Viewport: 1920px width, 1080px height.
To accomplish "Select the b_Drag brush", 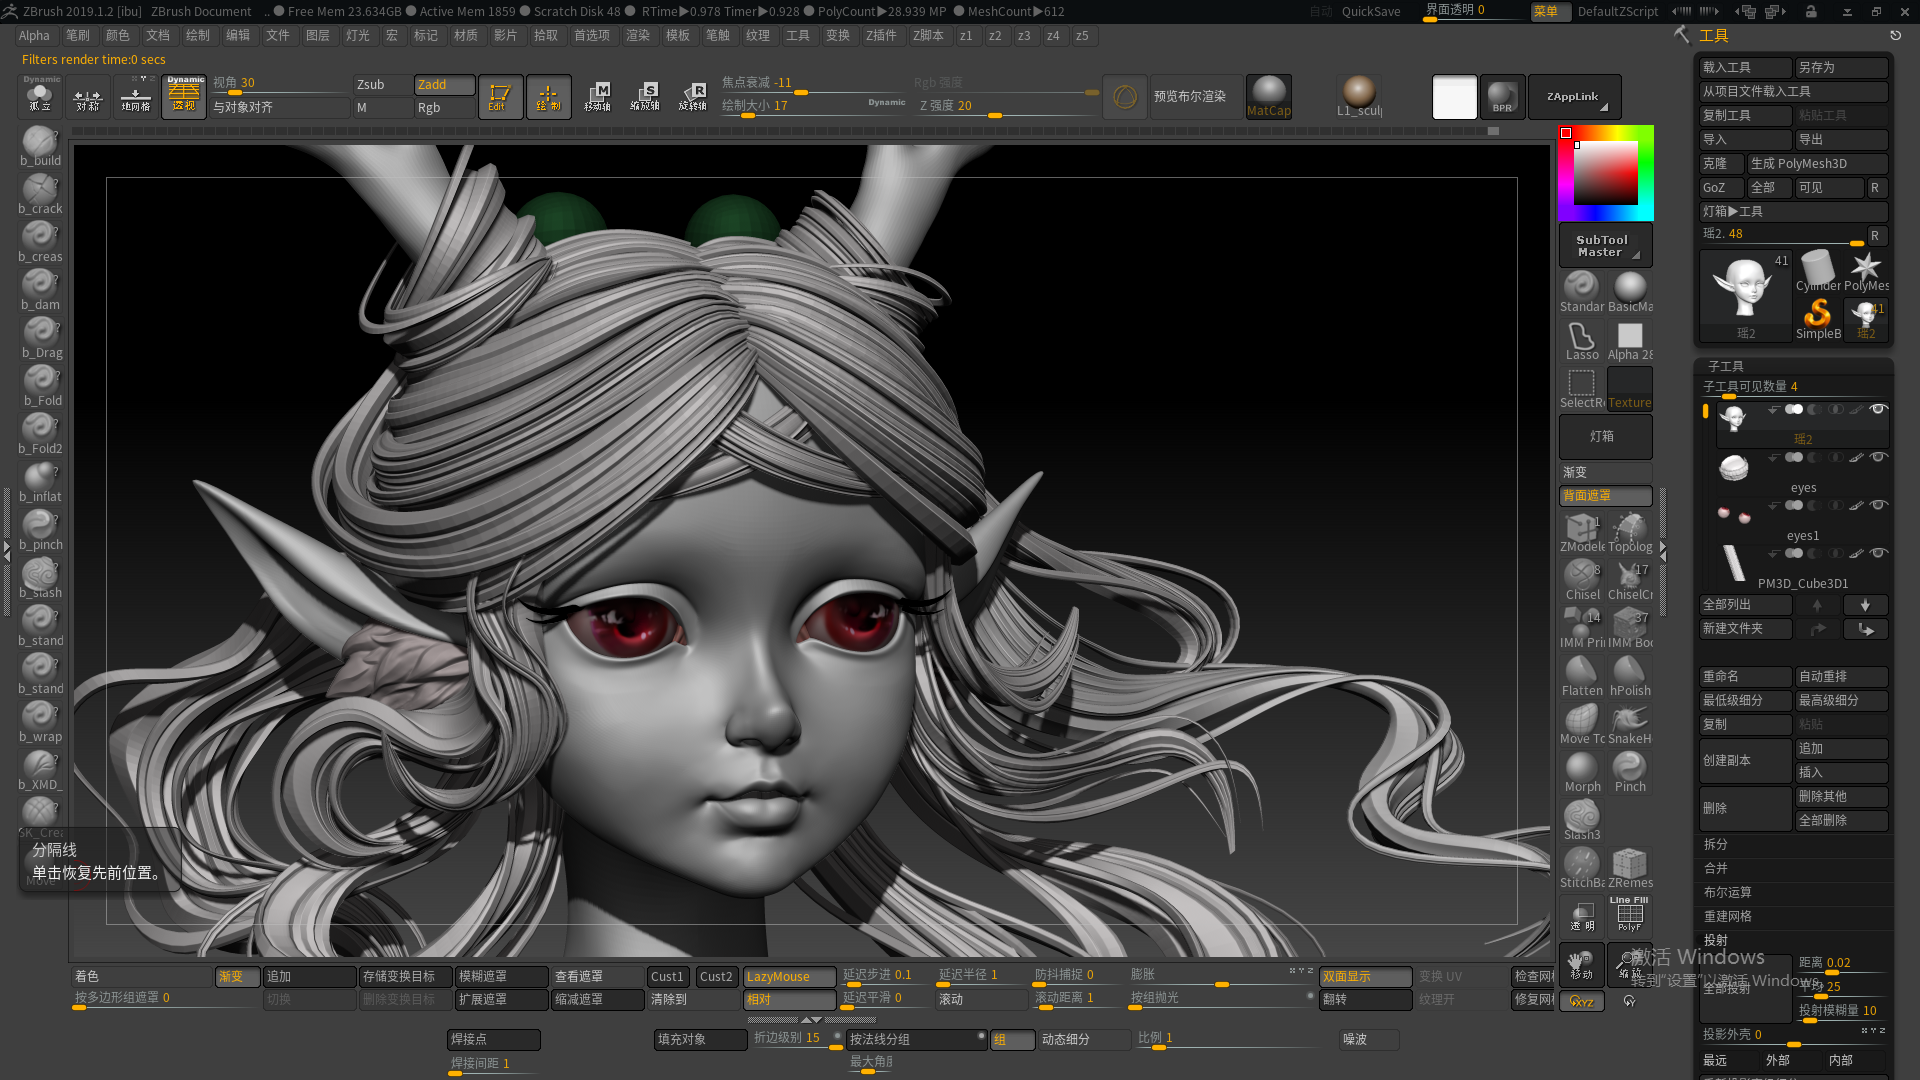I will pos(41,339).
